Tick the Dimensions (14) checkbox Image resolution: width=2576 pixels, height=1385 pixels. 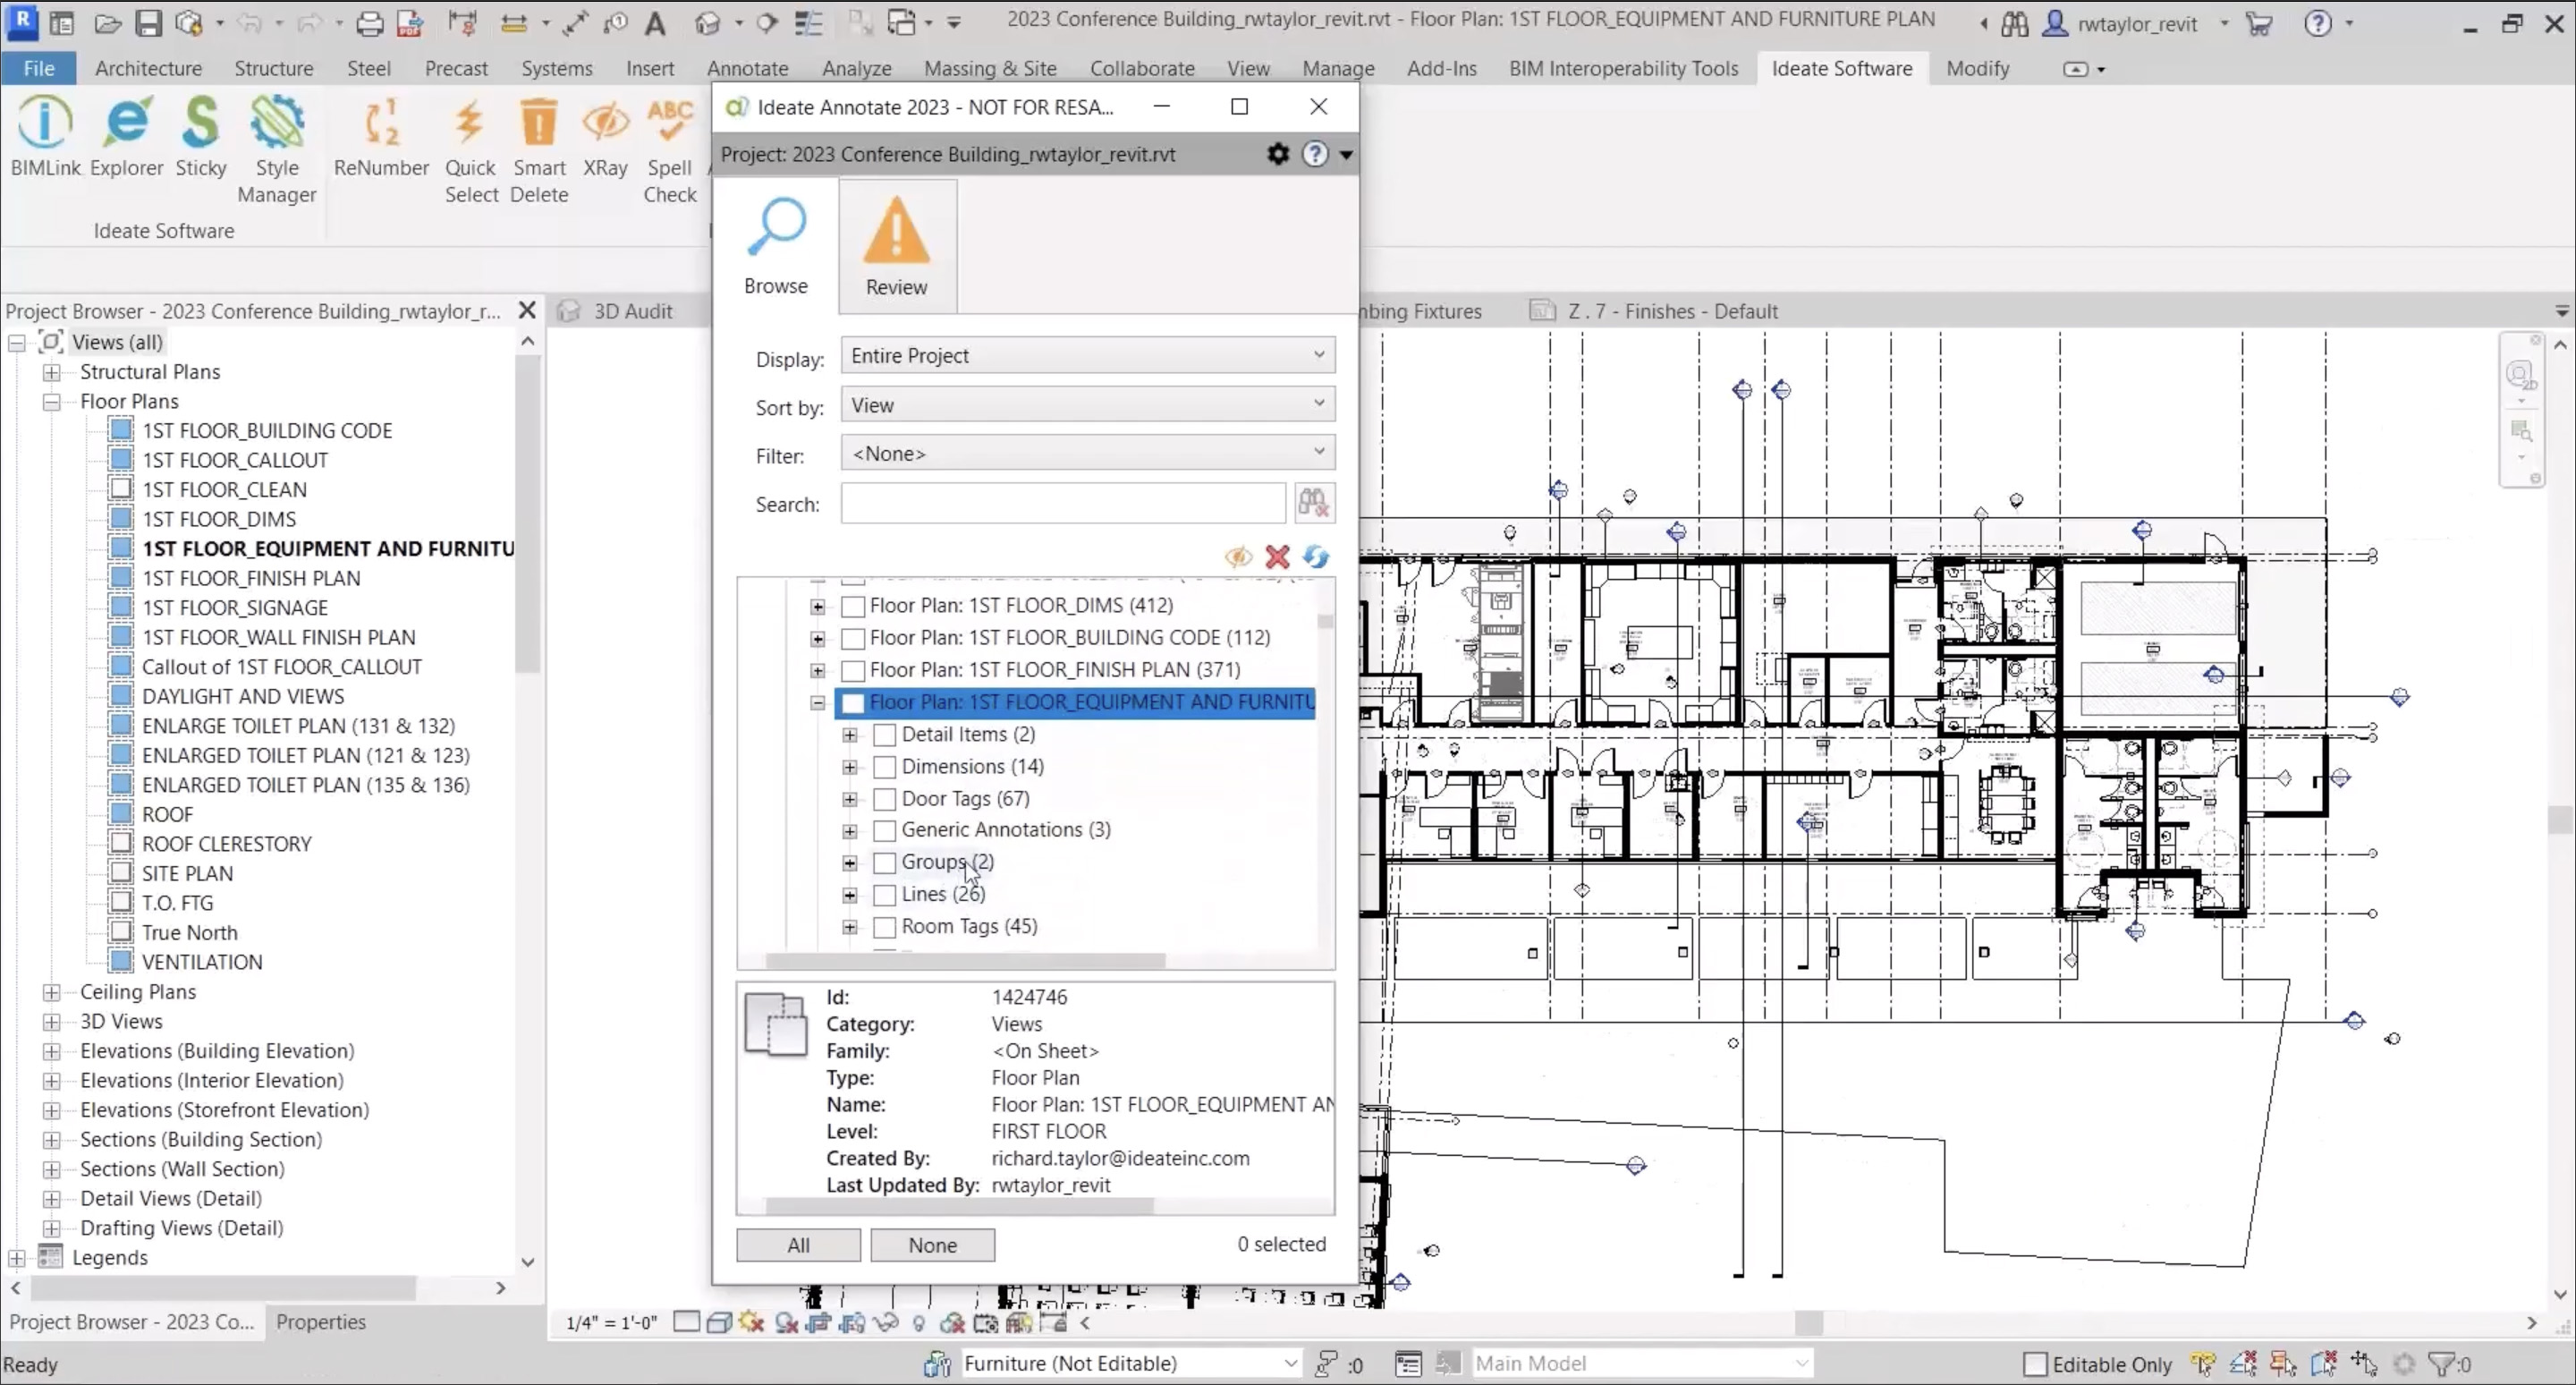pos(884,767)
